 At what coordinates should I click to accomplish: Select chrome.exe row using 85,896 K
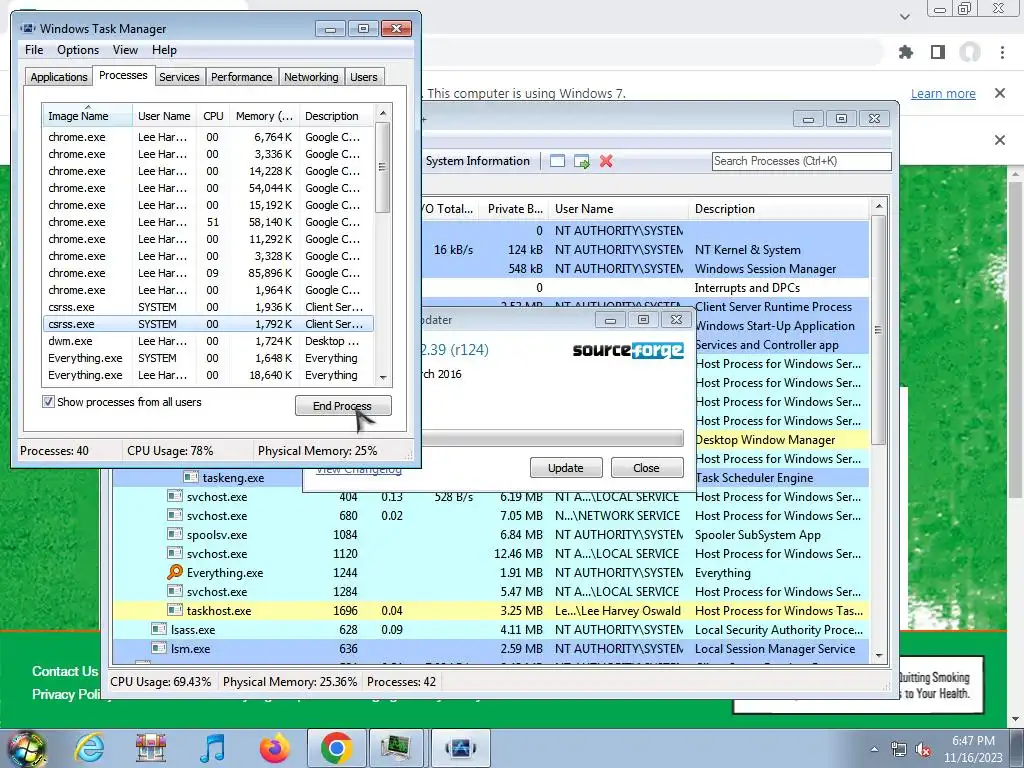tap(208, 273)
